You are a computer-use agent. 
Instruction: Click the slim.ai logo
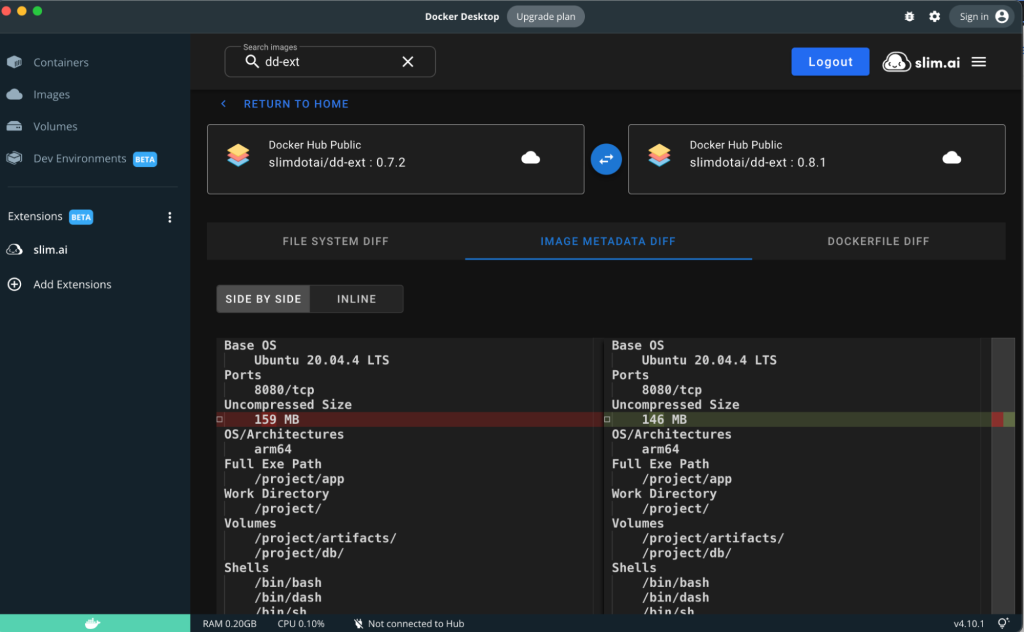click(x=921, y=62)
